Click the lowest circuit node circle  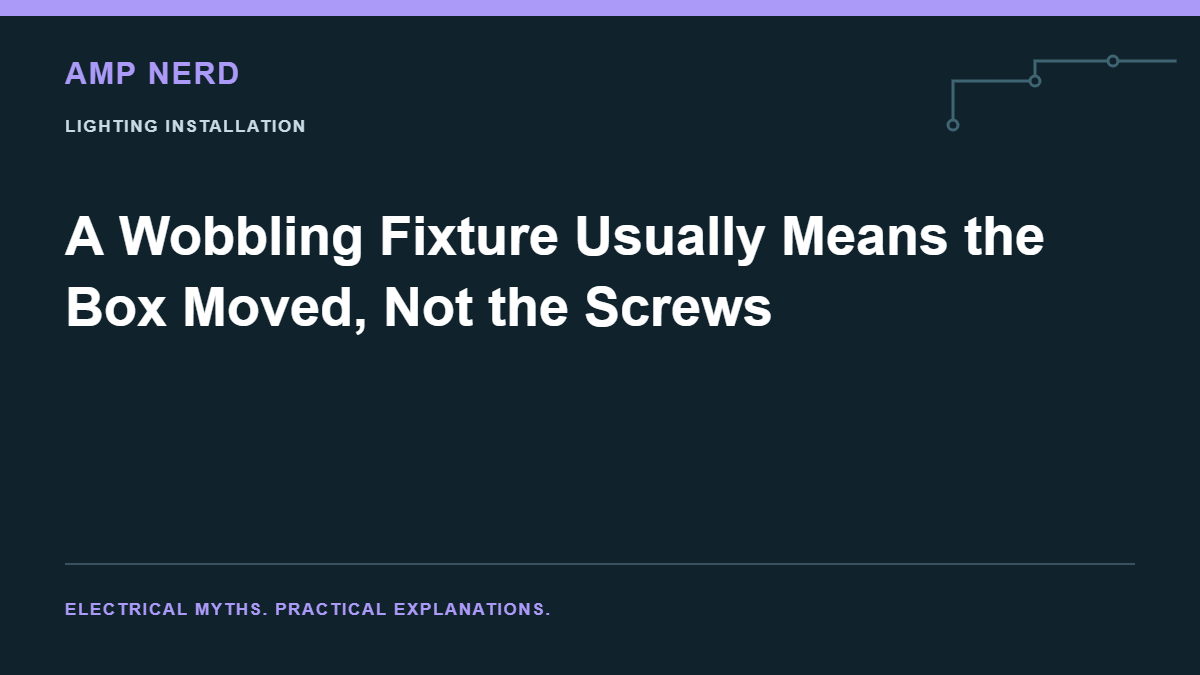(x=953, y=125)
